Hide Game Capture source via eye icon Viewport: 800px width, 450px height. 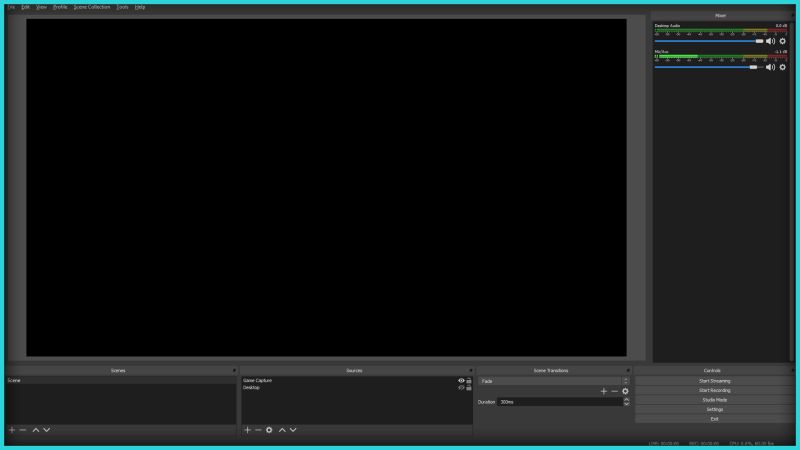click(461, 381)
